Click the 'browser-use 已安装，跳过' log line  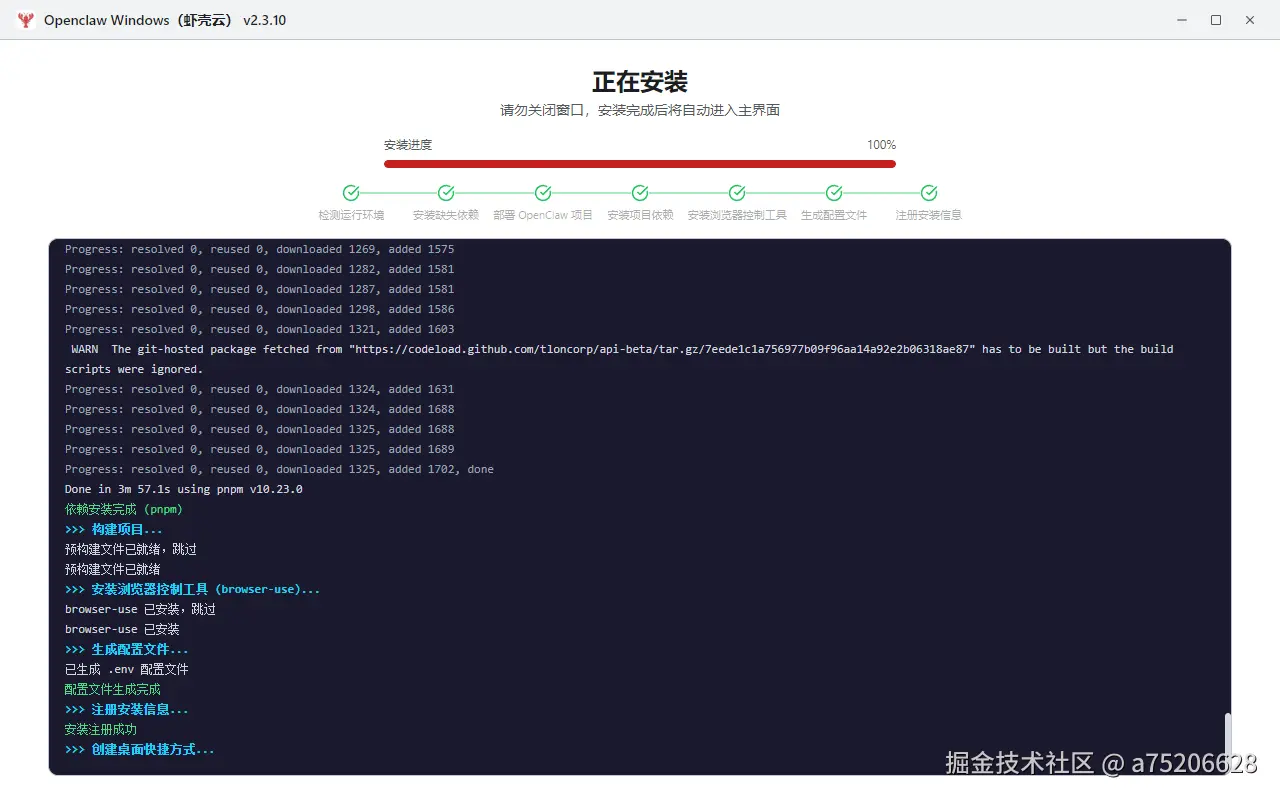(140, 609)
